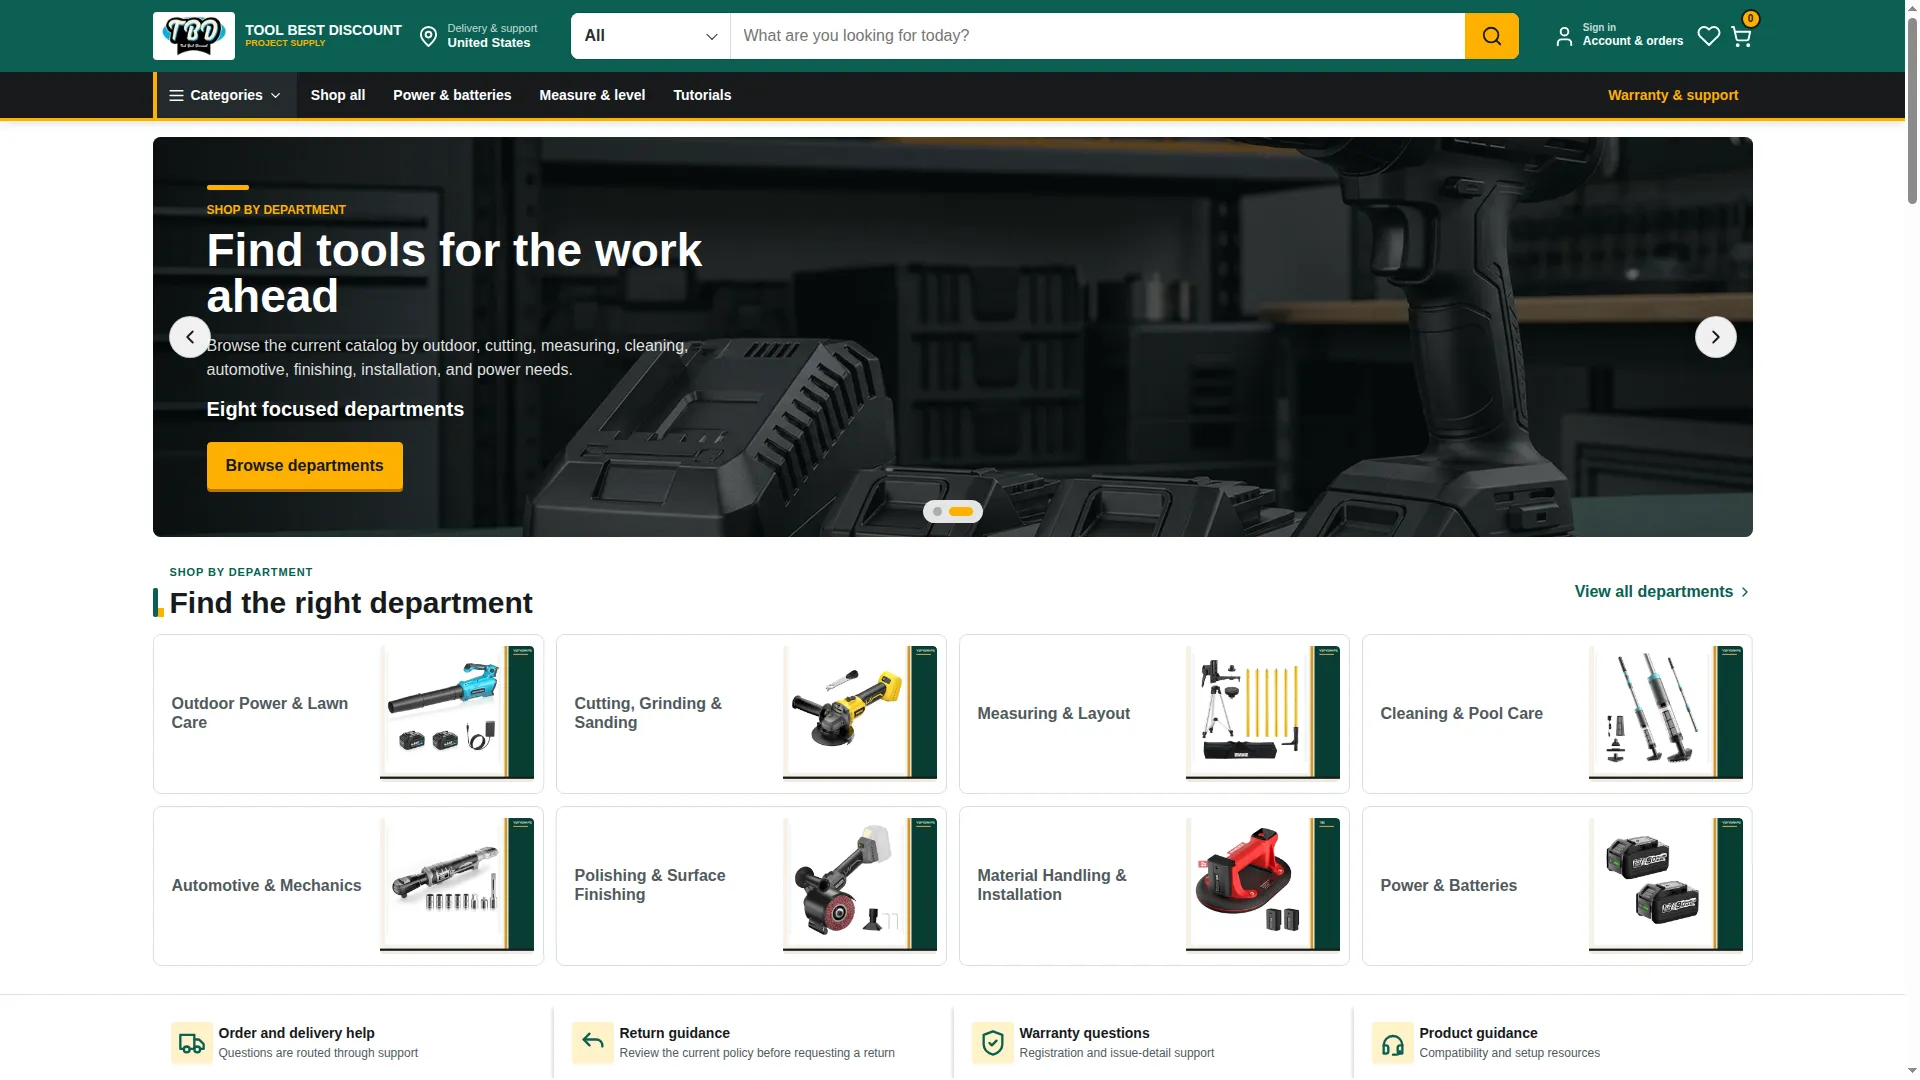Click the product guidance headset icon
The image size is (1920, 1080).
(1392, 1043)
